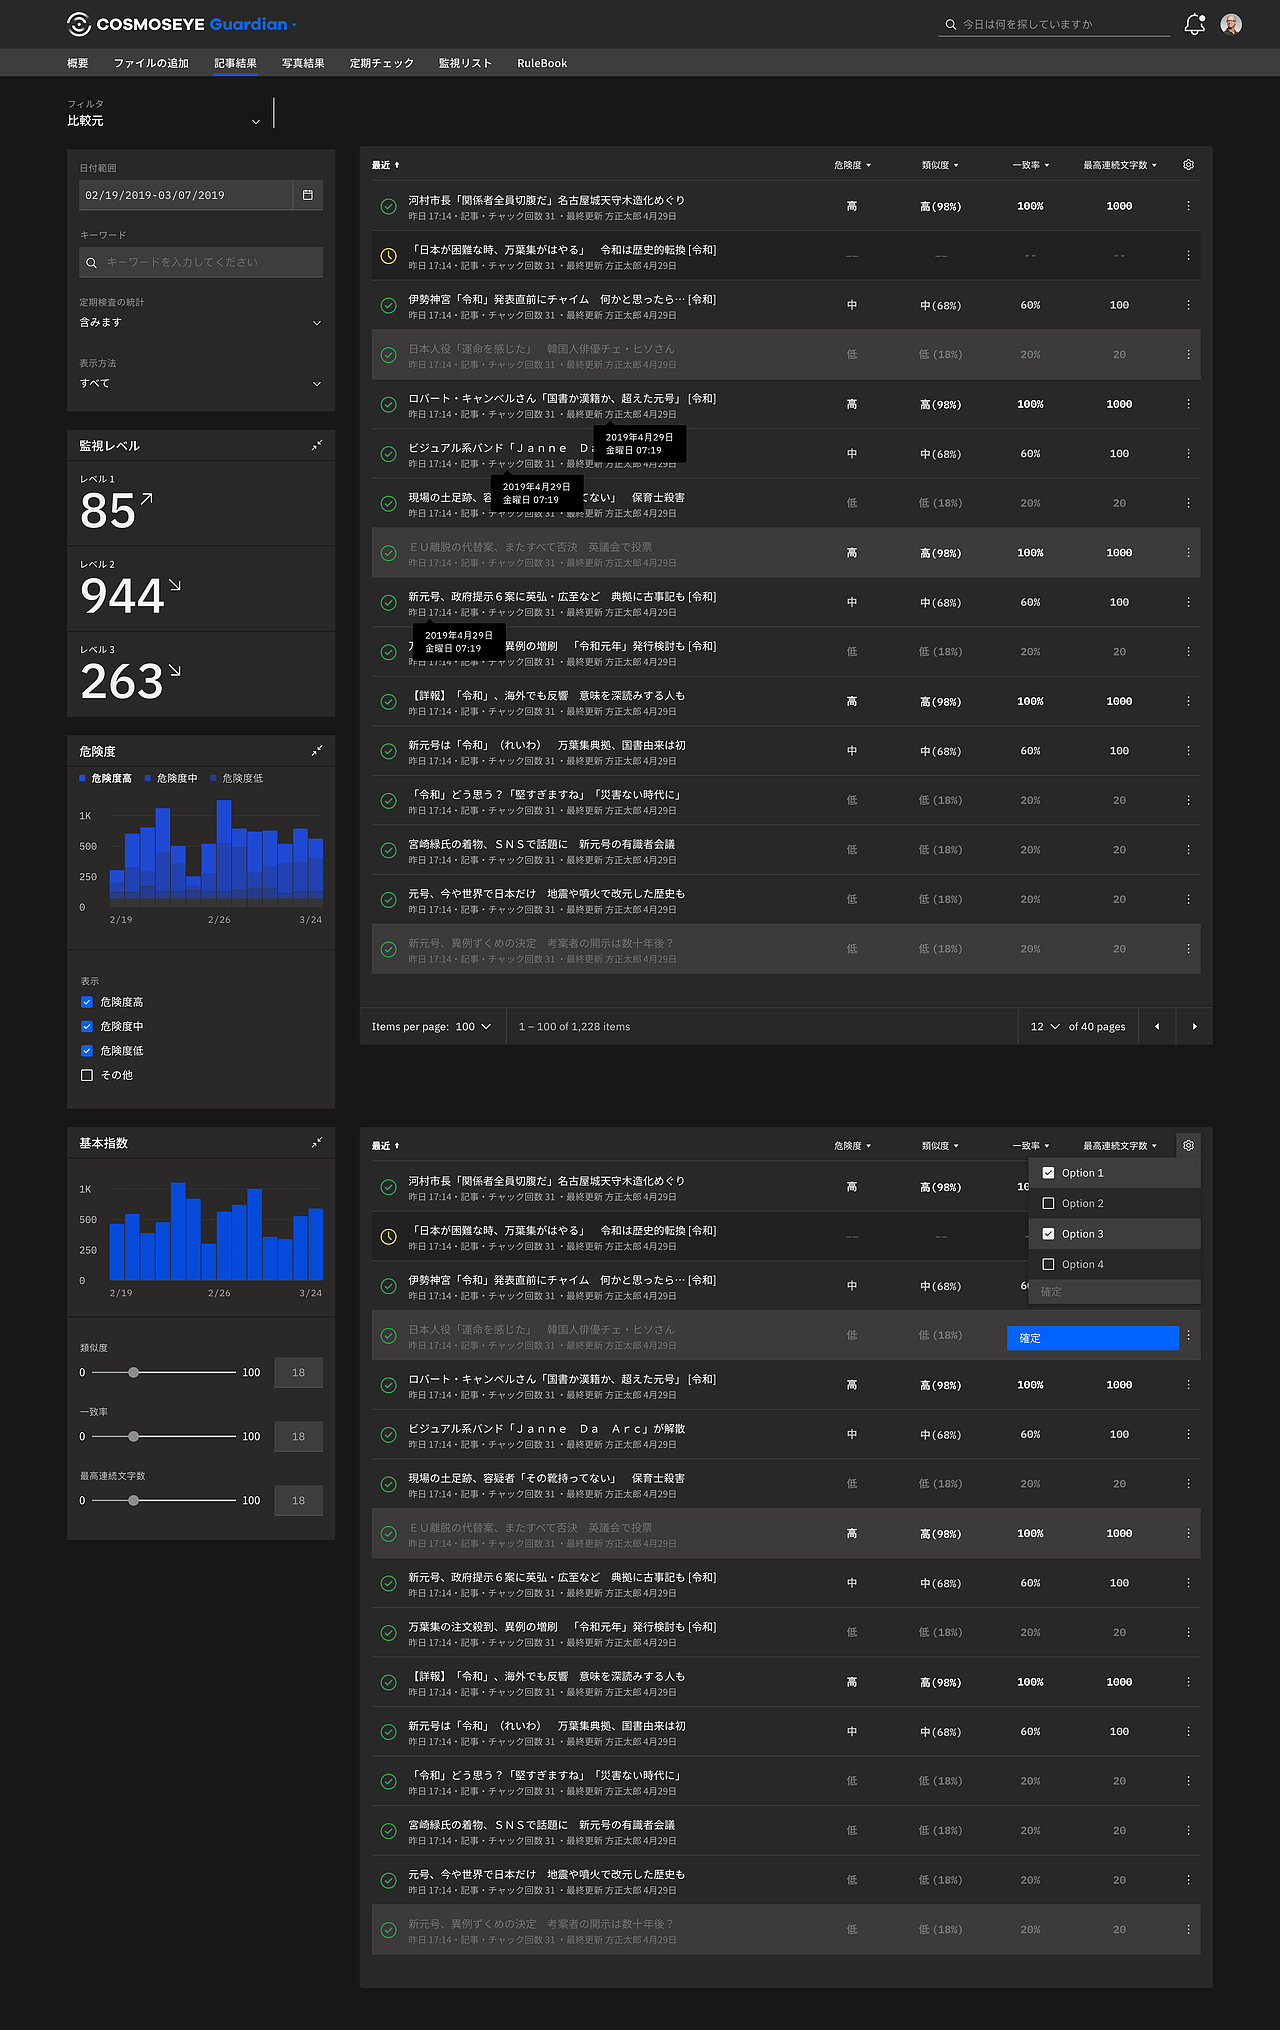
Task: Open the user profile avatar
Action: [x=1231, y=24]
